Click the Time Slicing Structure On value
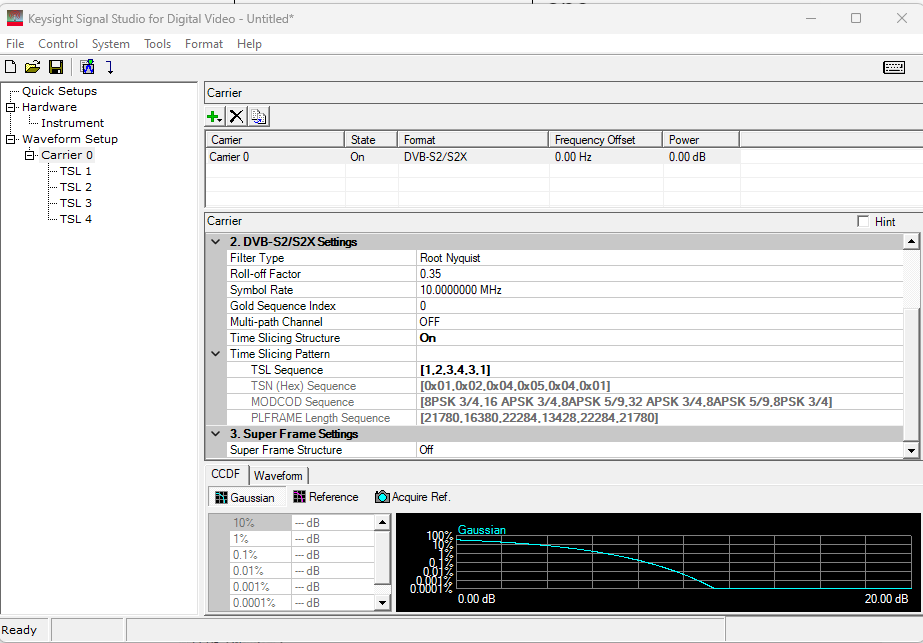 pos(659,338)
